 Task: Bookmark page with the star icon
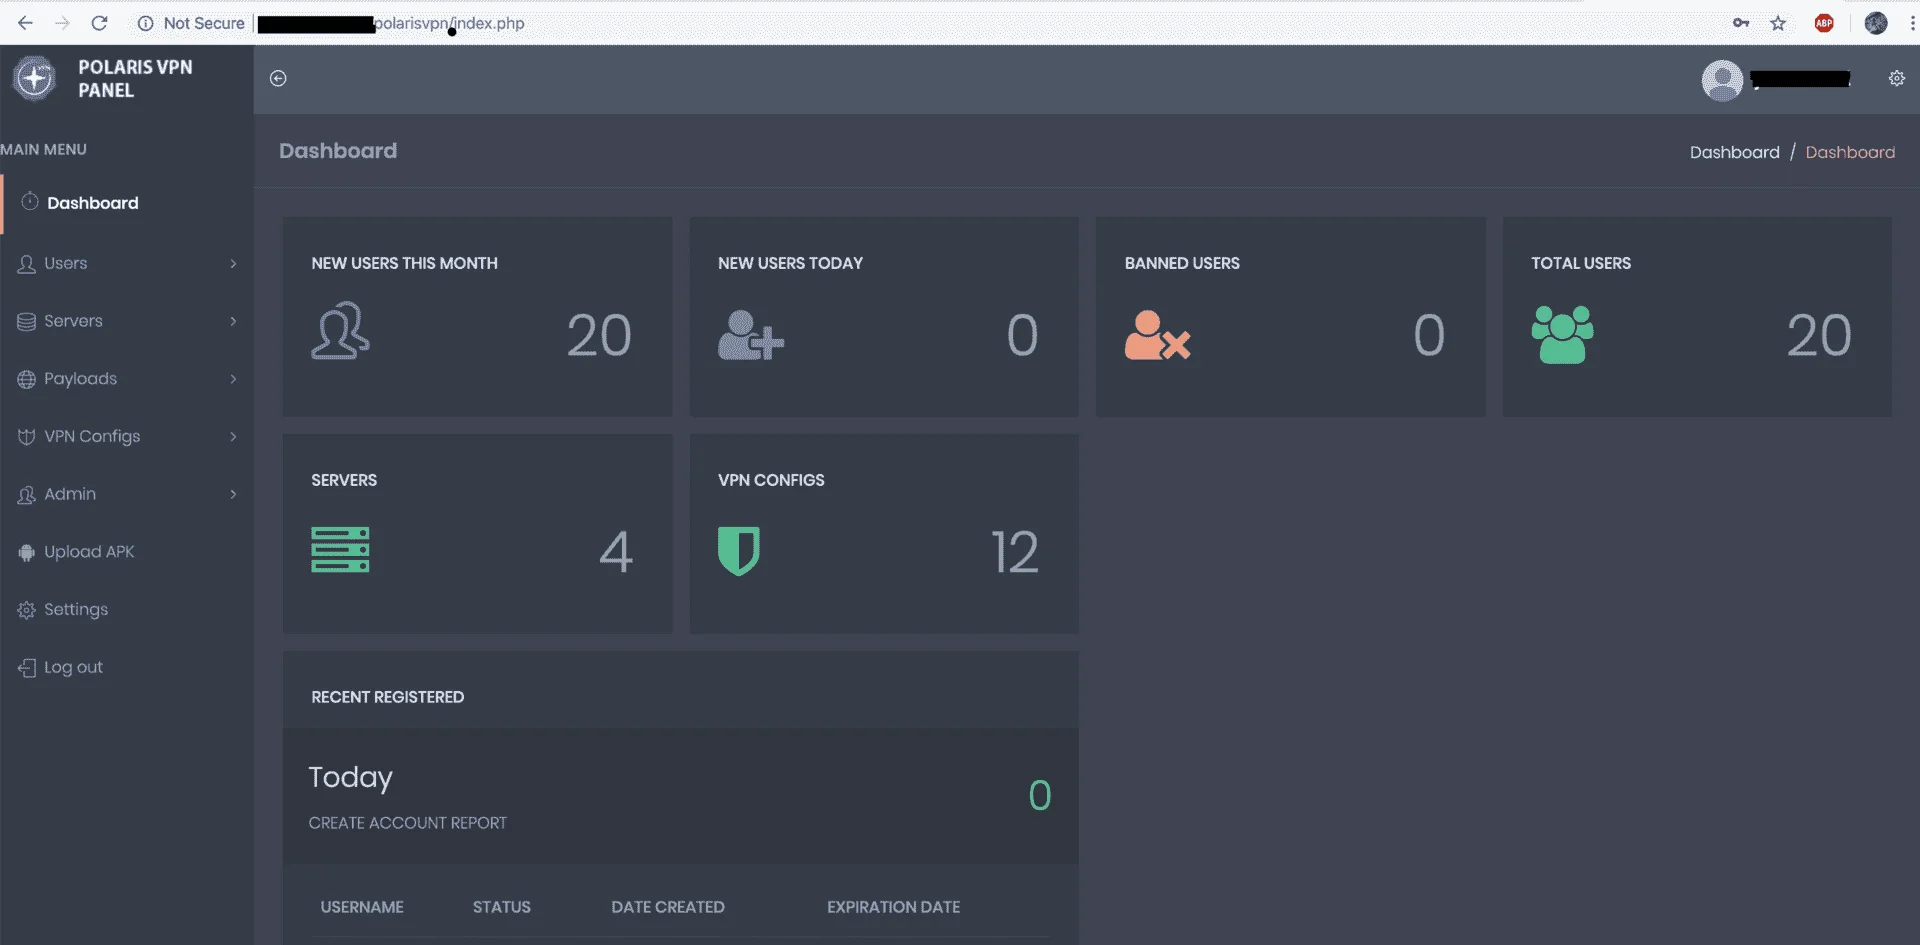point(1778,23)
